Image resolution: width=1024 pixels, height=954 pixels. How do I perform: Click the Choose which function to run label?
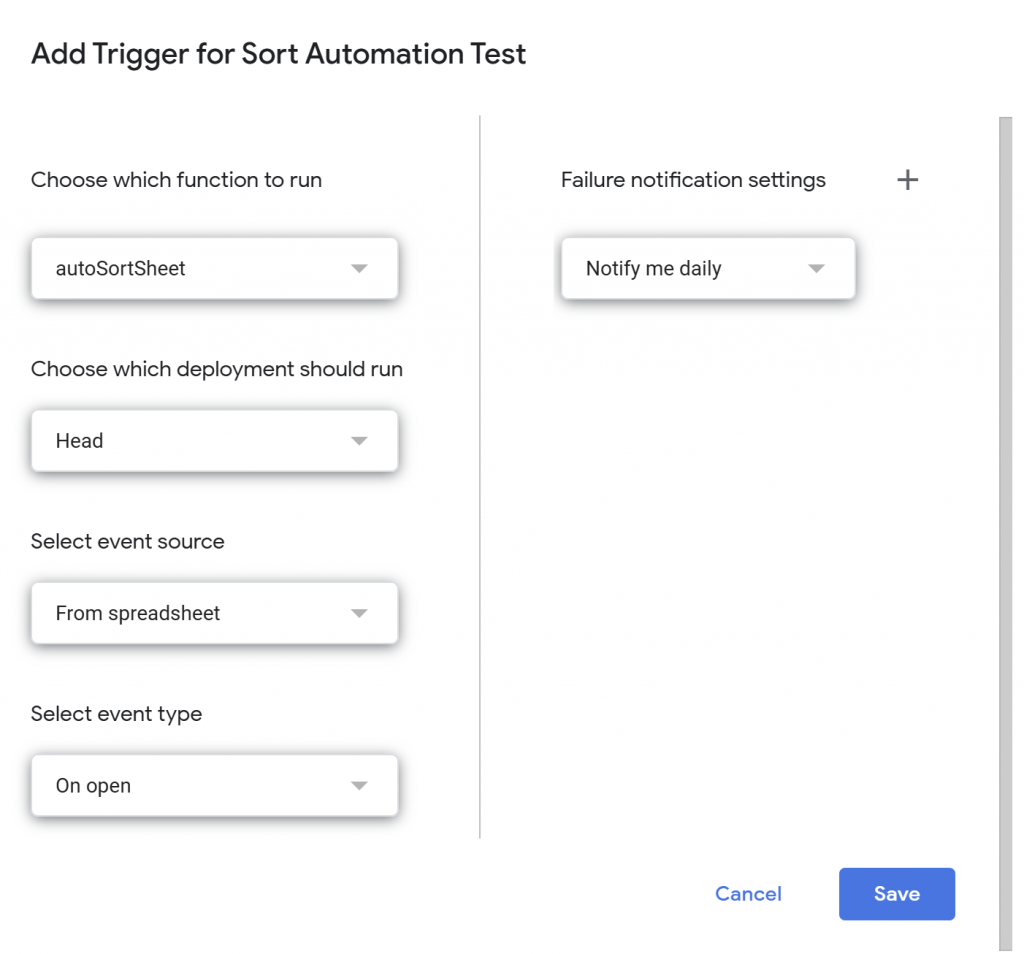tap(176, 180)
